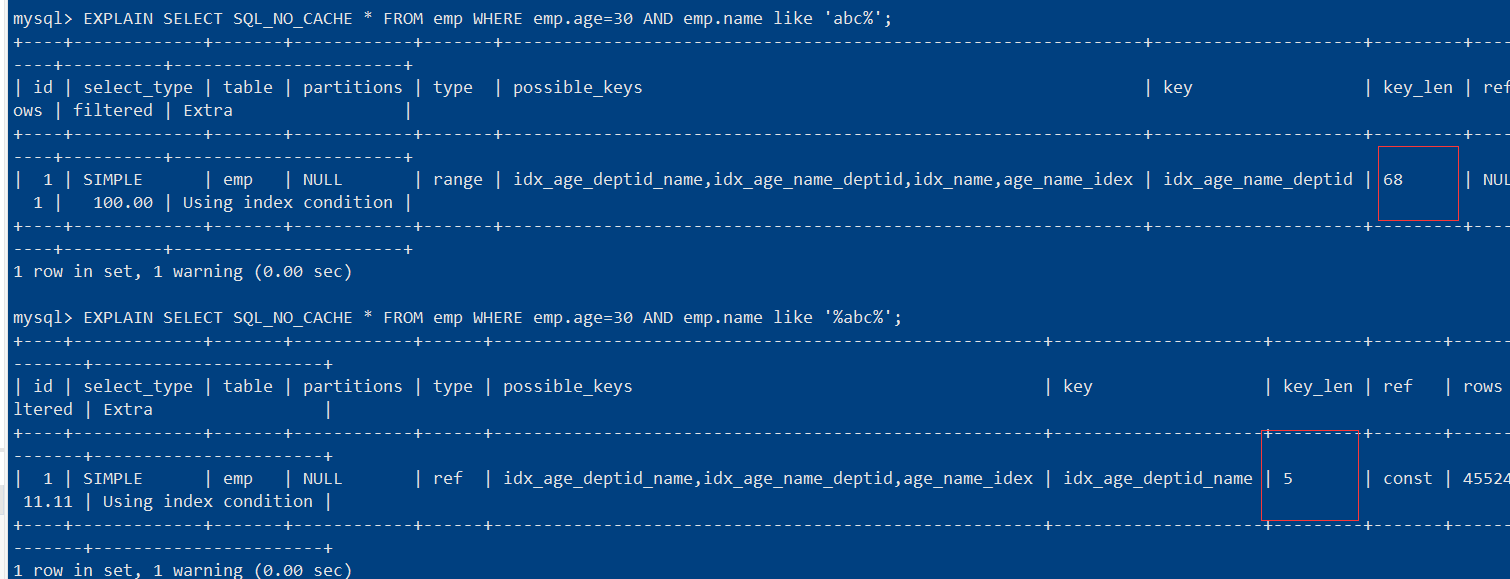Click the 'const' ref value

pos(1408,479)
